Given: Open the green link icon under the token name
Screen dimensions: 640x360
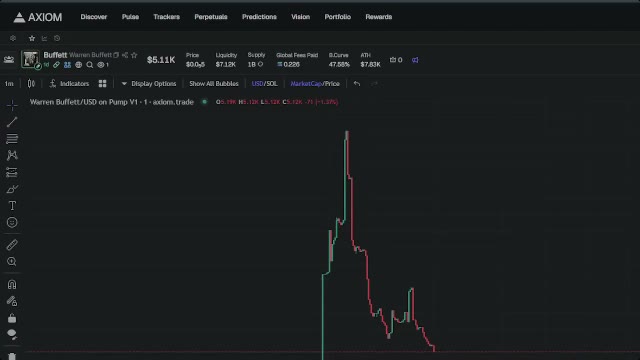Looking at the screenshot, I should pos(56,64).
